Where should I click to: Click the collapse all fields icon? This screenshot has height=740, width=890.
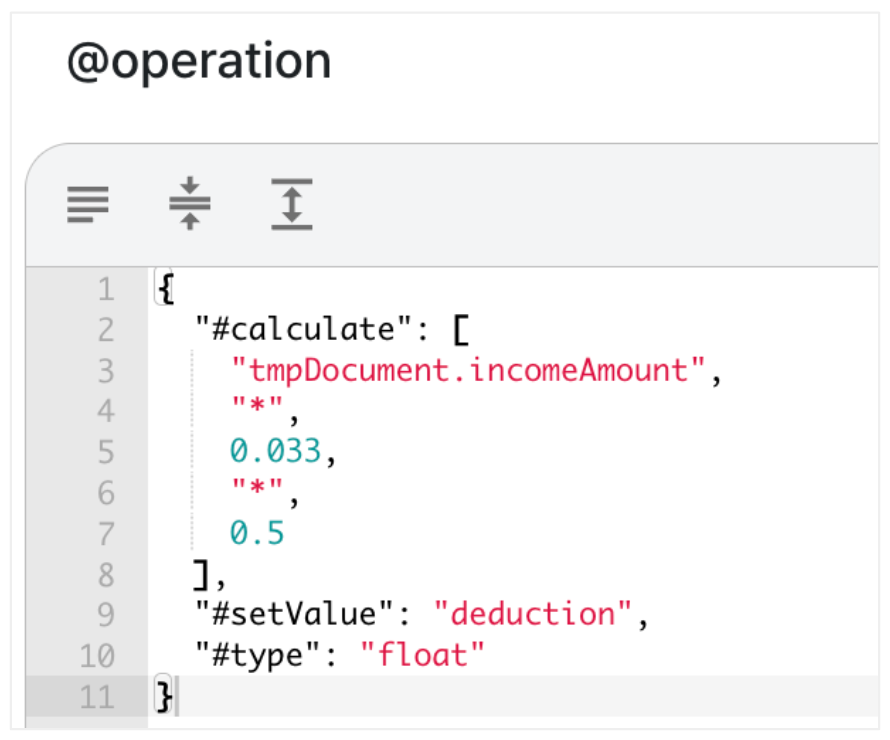[190, 203]
